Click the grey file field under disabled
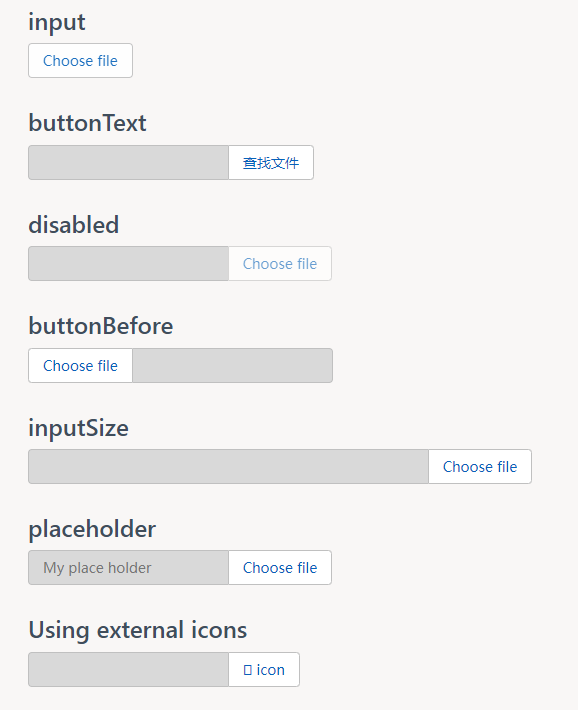The image size is (578, 710). tap(129, 264)
